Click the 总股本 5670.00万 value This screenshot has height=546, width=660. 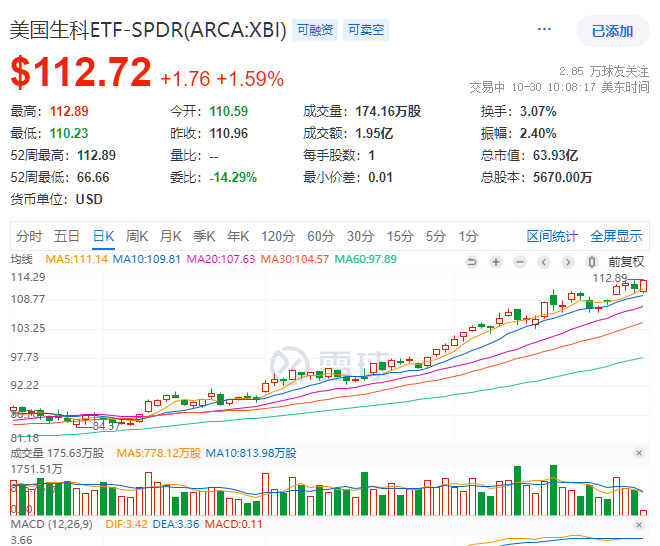(562, 177)
